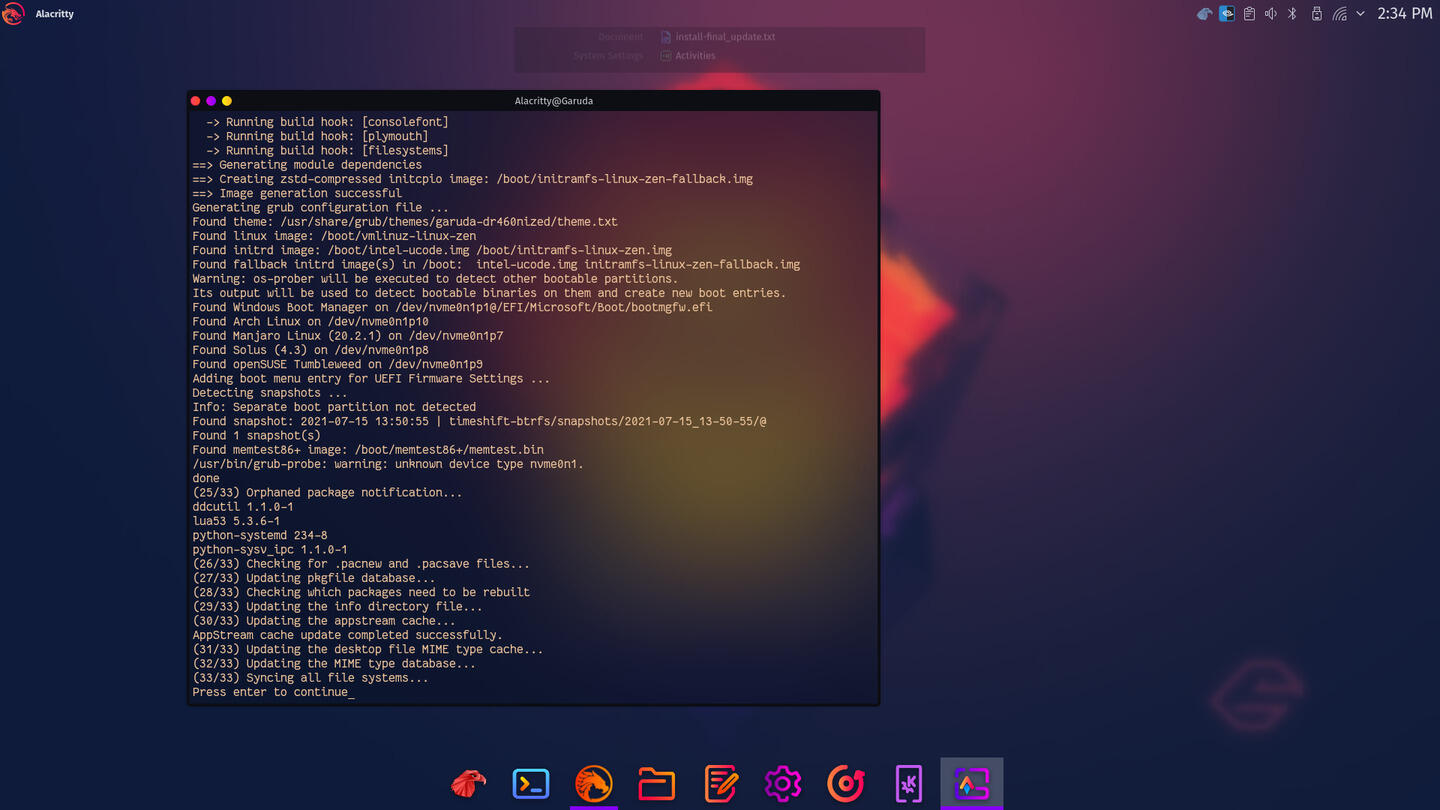
Task: Click the 'Found 1 snapshot(s)' line
Action: [x=256, y=436]
